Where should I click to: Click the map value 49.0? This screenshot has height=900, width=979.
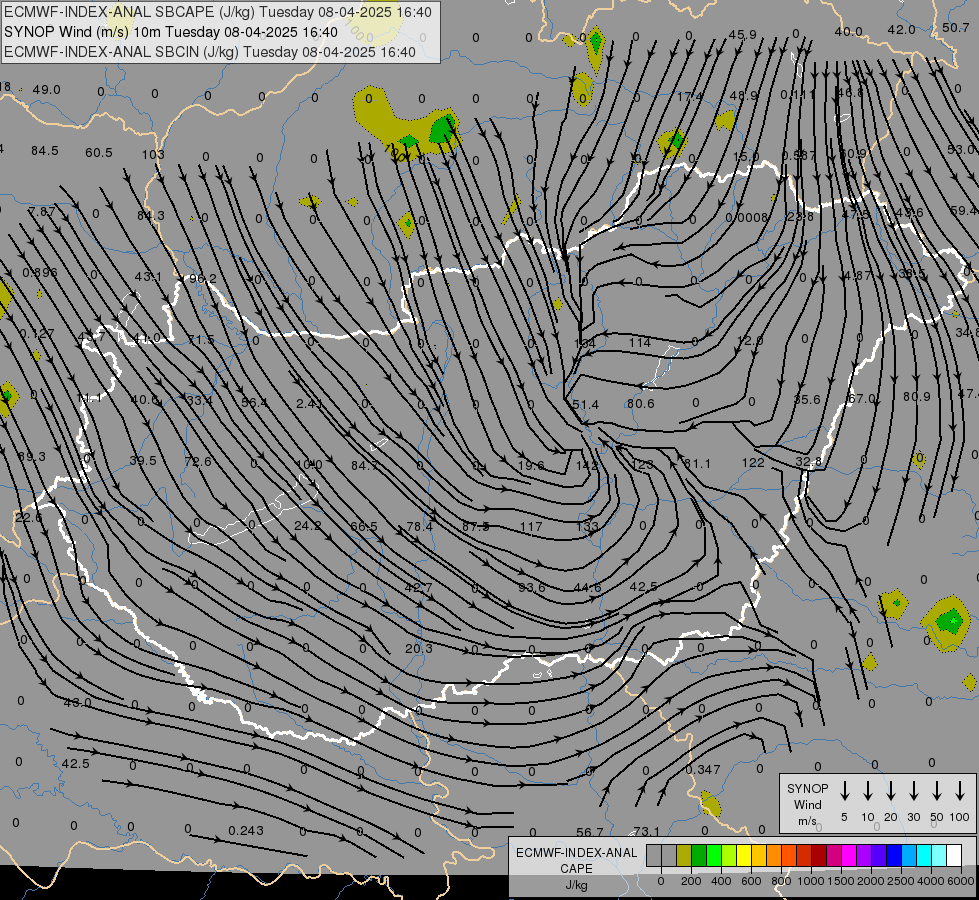coord(46,90)
